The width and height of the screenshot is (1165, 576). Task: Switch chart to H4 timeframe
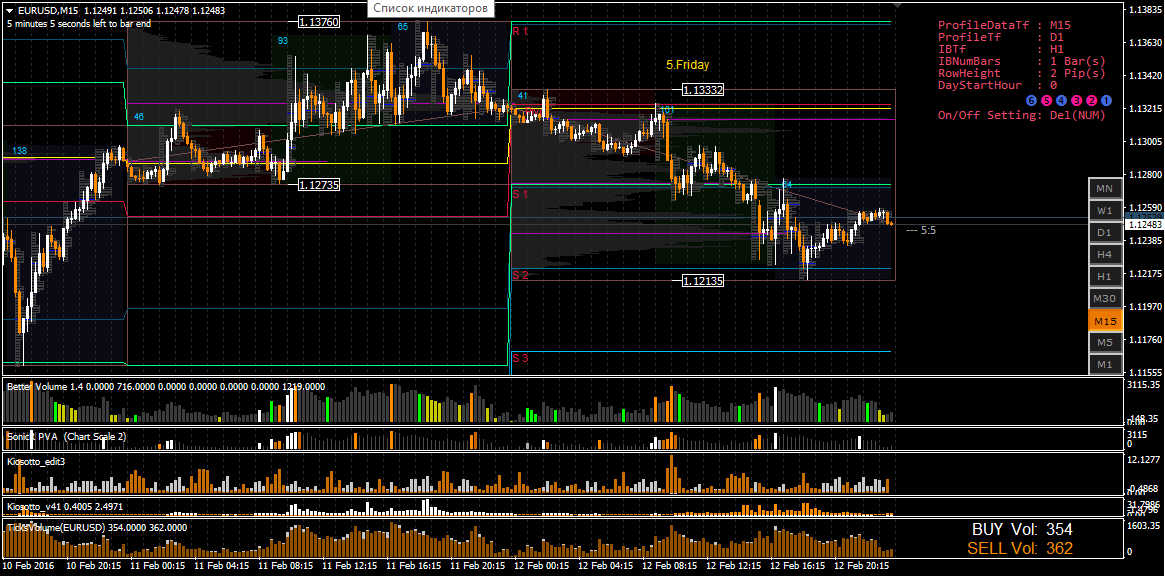[1104, 255]
